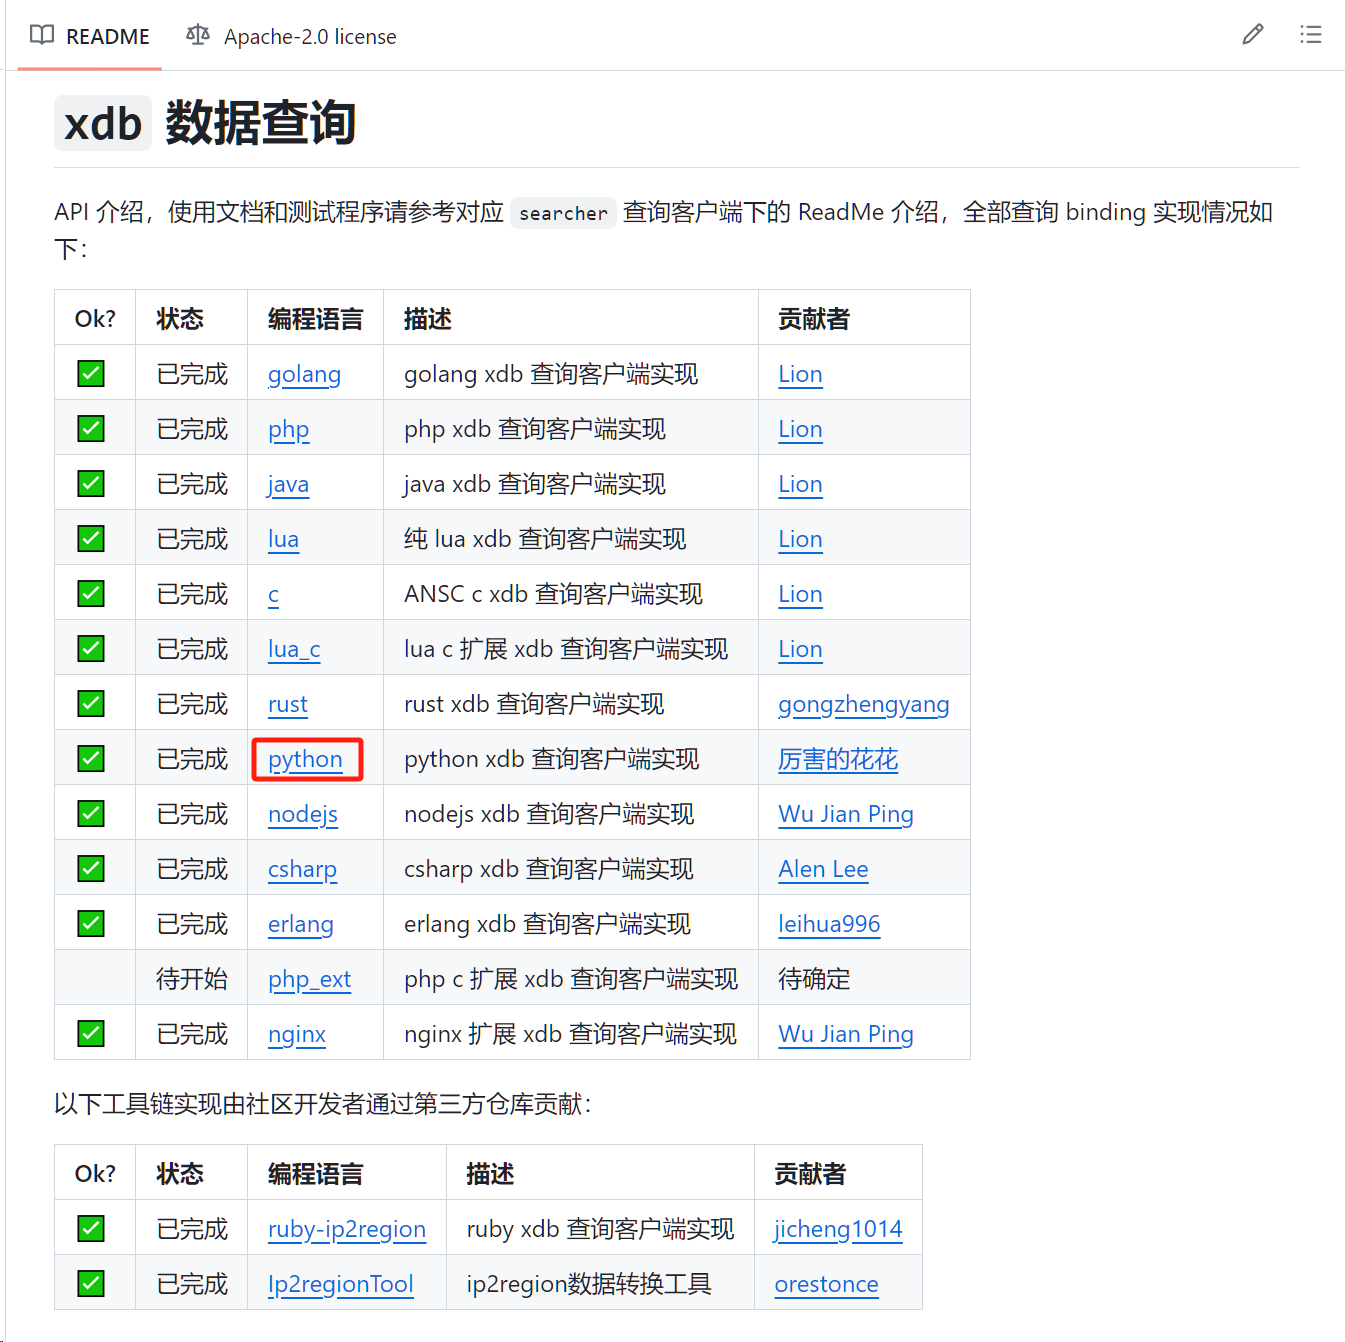1345x1342 pixels.
Task: Open Lion contributor link in lua_c row
Action: pyautogui.click(x=800, y=649)
